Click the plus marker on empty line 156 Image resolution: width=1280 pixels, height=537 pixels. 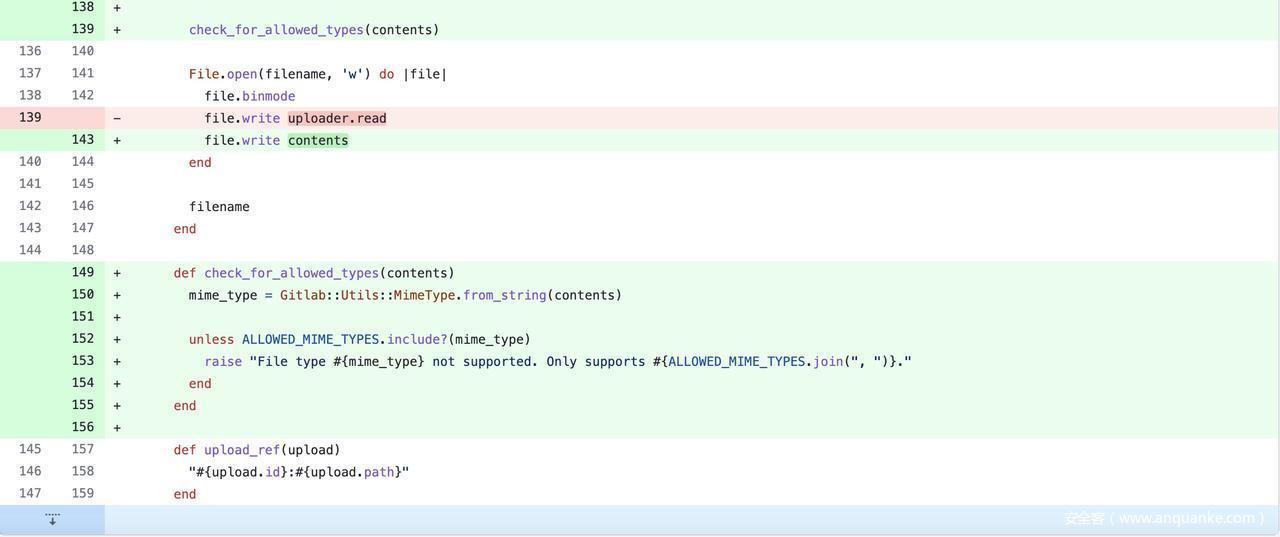(x=117, y=428)
